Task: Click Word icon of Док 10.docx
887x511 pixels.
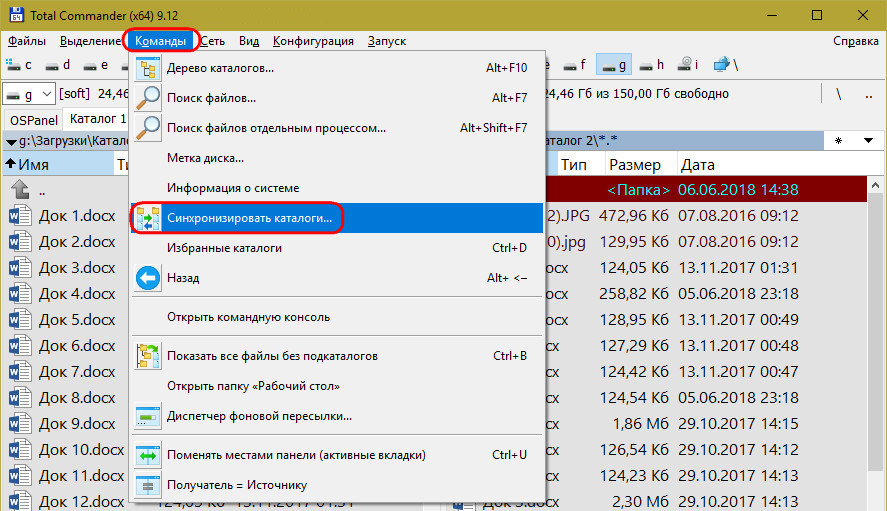Action: (20, 449)
